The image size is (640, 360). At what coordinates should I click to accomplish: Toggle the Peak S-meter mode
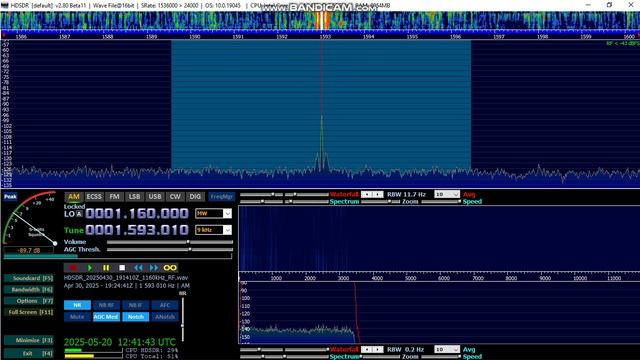coord(10,197)
